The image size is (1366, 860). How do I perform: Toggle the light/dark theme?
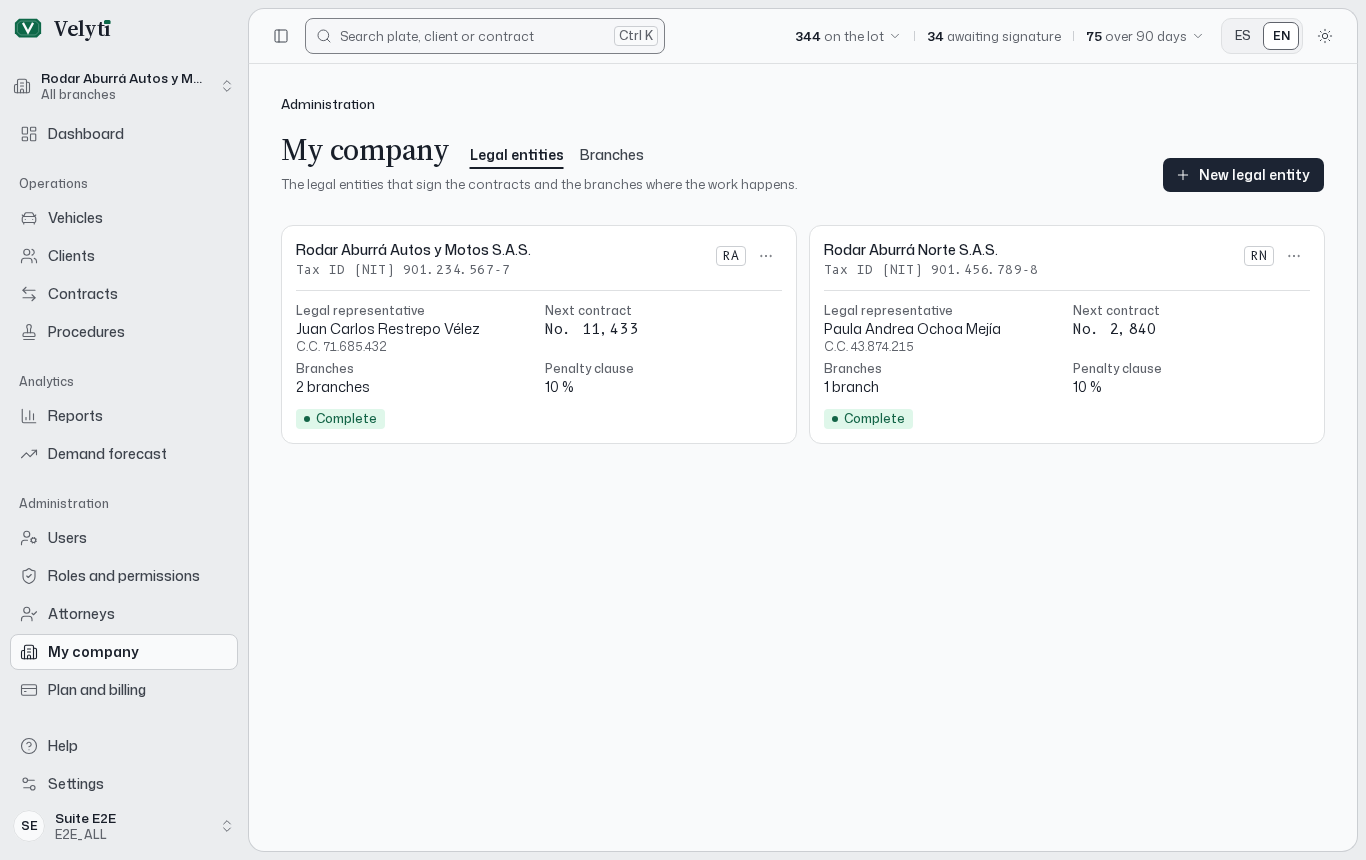[x=1325, y=36]
